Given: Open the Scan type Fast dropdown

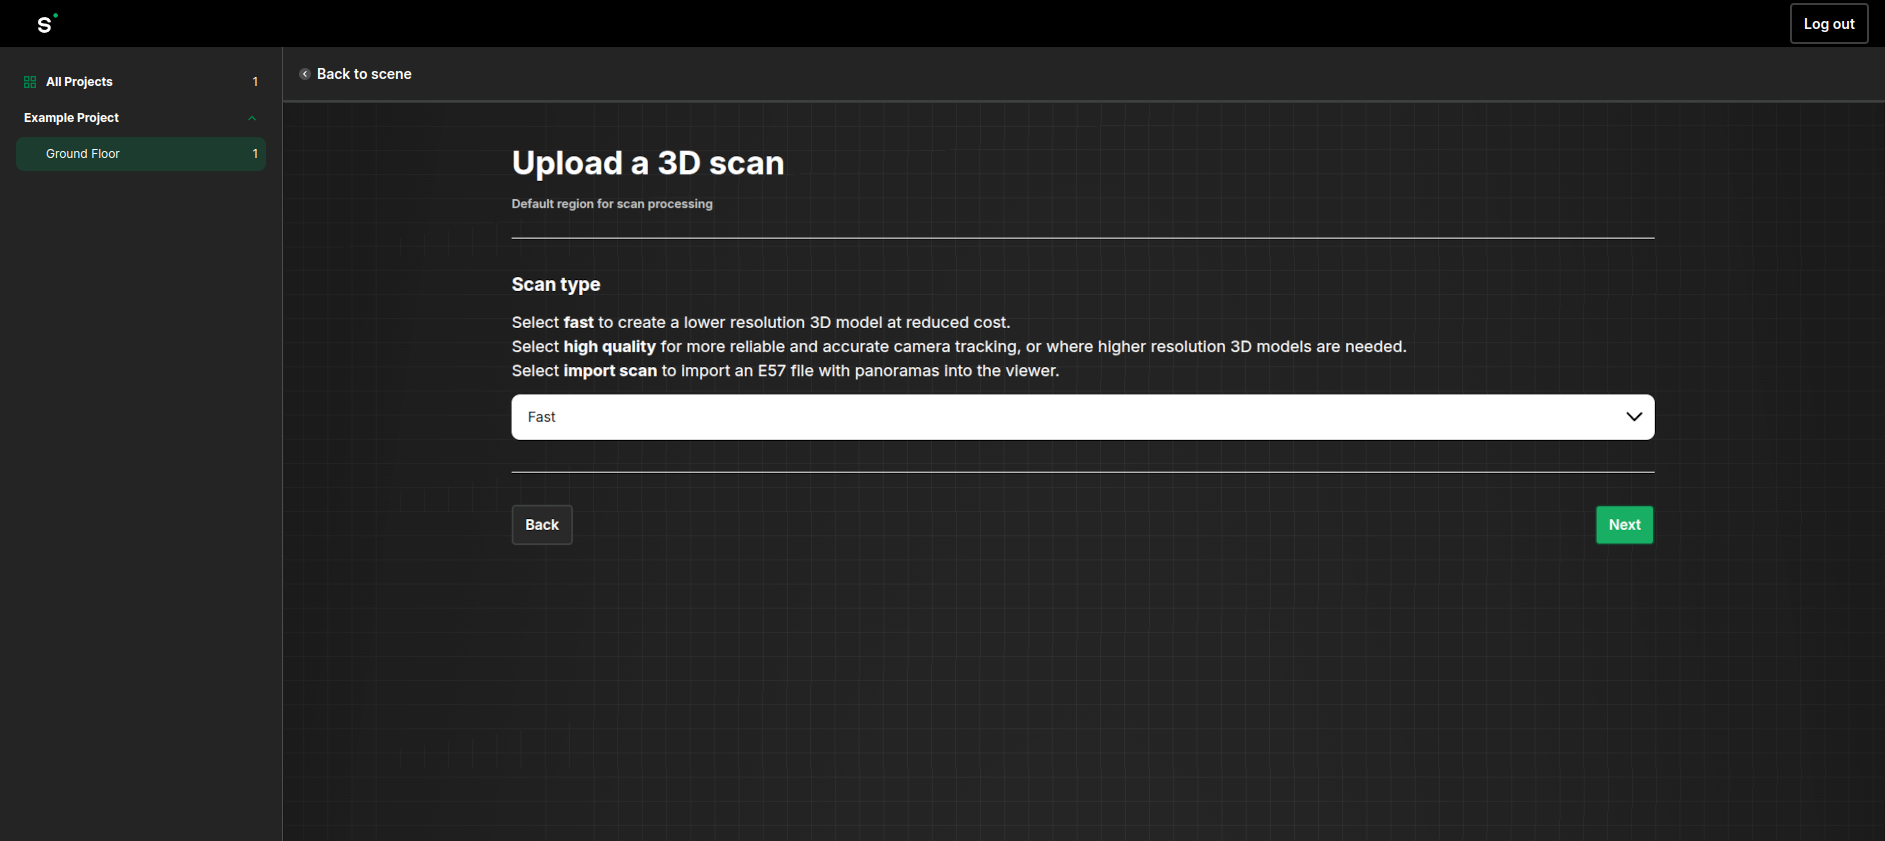Looking at the screenshot, I should click(1082, 417).
